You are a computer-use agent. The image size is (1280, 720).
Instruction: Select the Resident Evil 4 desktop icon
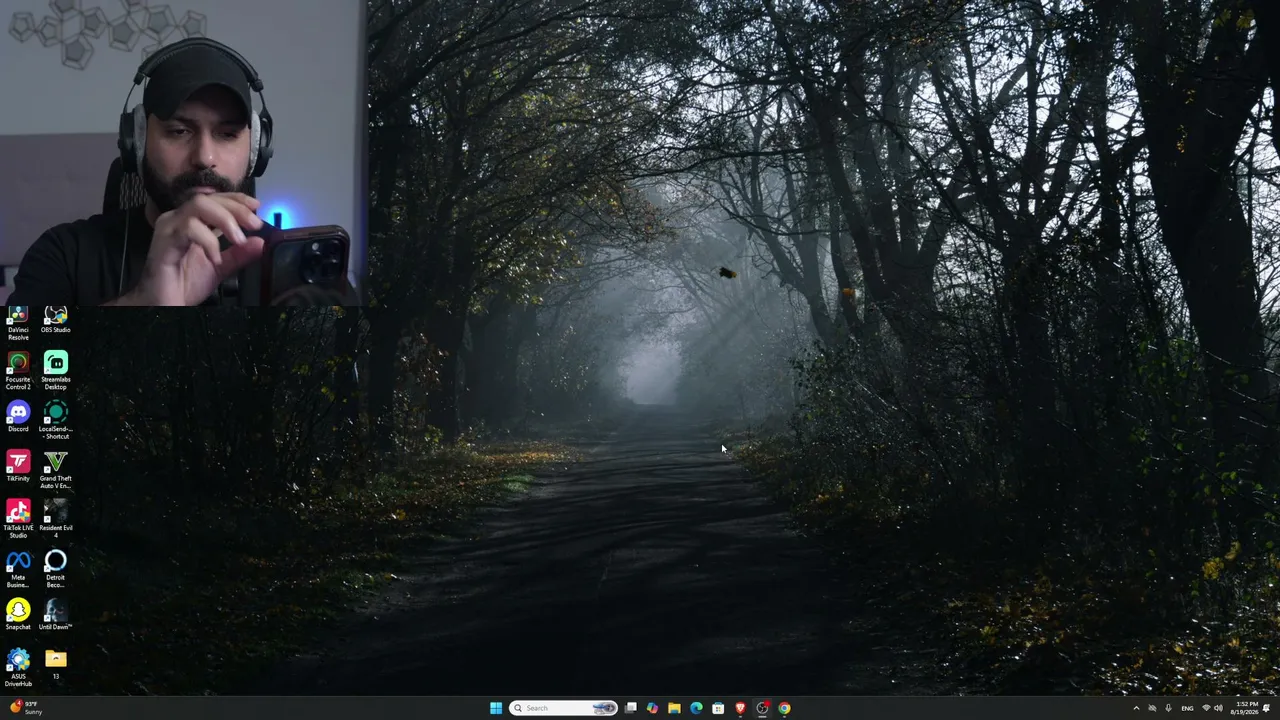55,520
